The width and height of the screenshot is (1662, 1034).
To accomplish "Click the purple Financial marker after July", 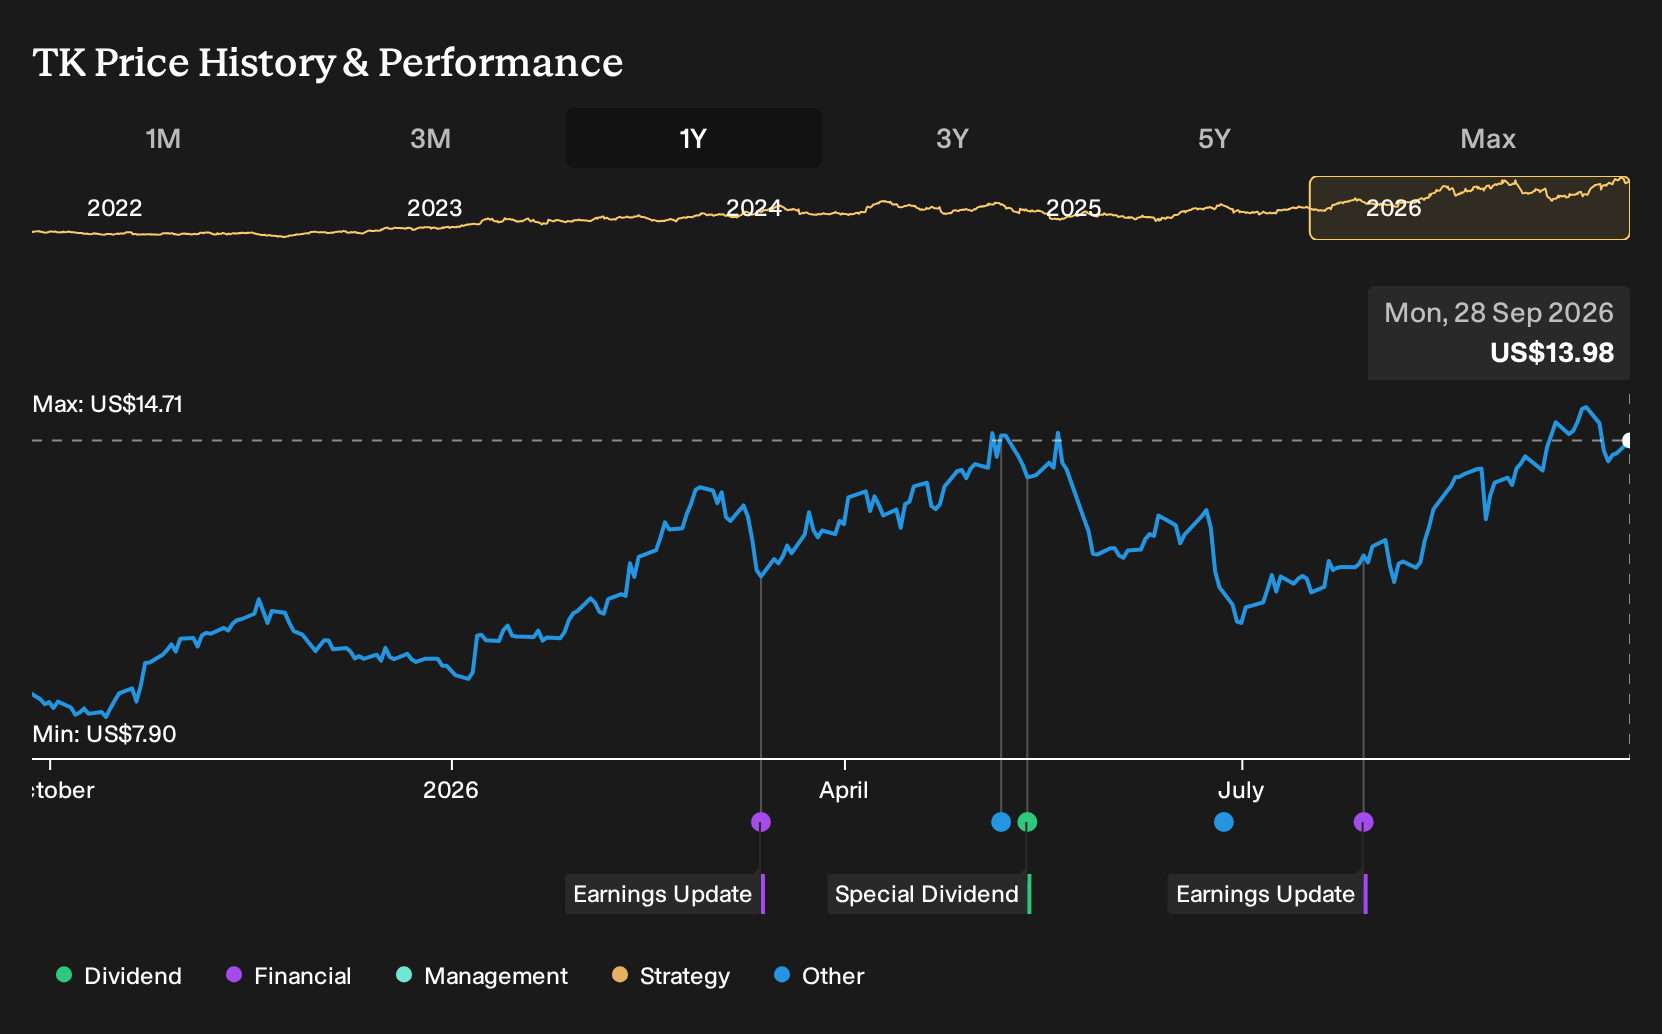I will tap(1363, 822).
